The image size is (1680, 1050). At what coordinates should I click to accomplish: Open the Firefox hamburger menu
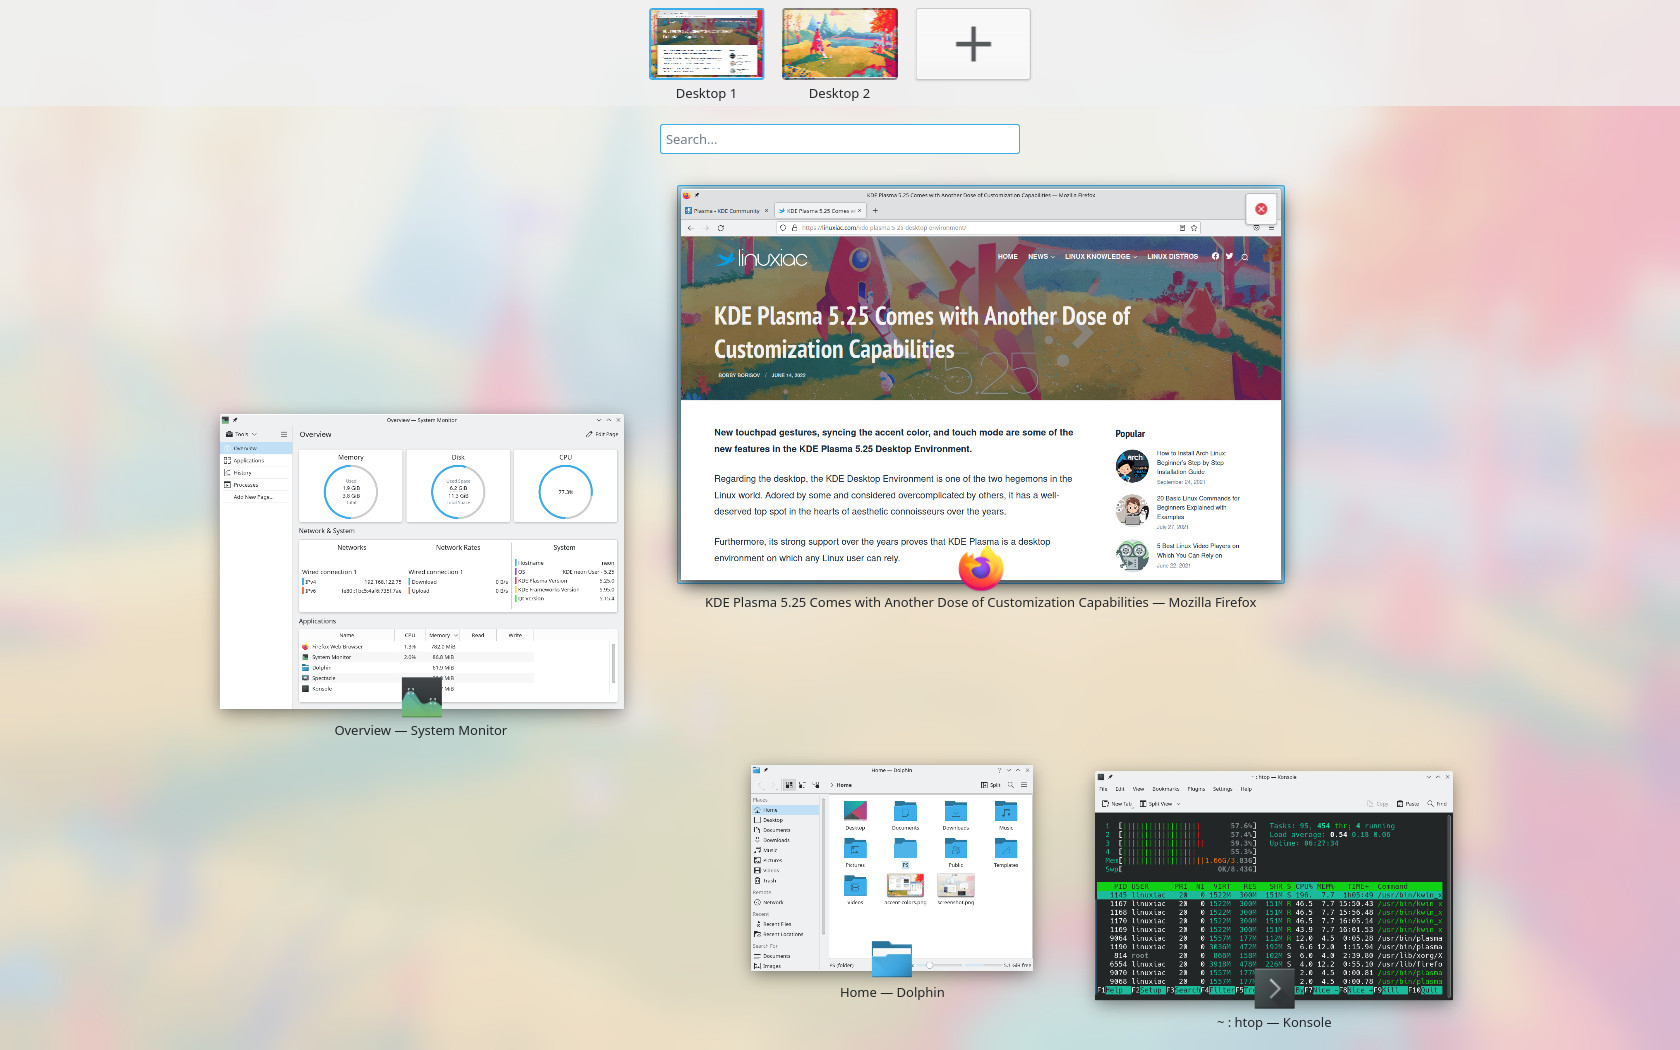[1271, 228]
